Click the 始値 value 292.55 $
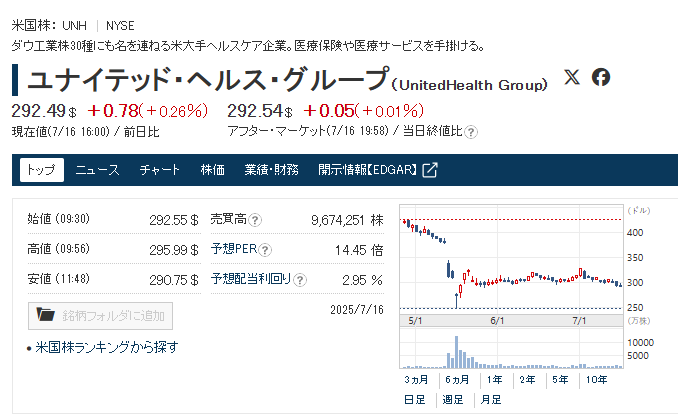The width and height of the screenshot is (678, 414). click(174, 221)
